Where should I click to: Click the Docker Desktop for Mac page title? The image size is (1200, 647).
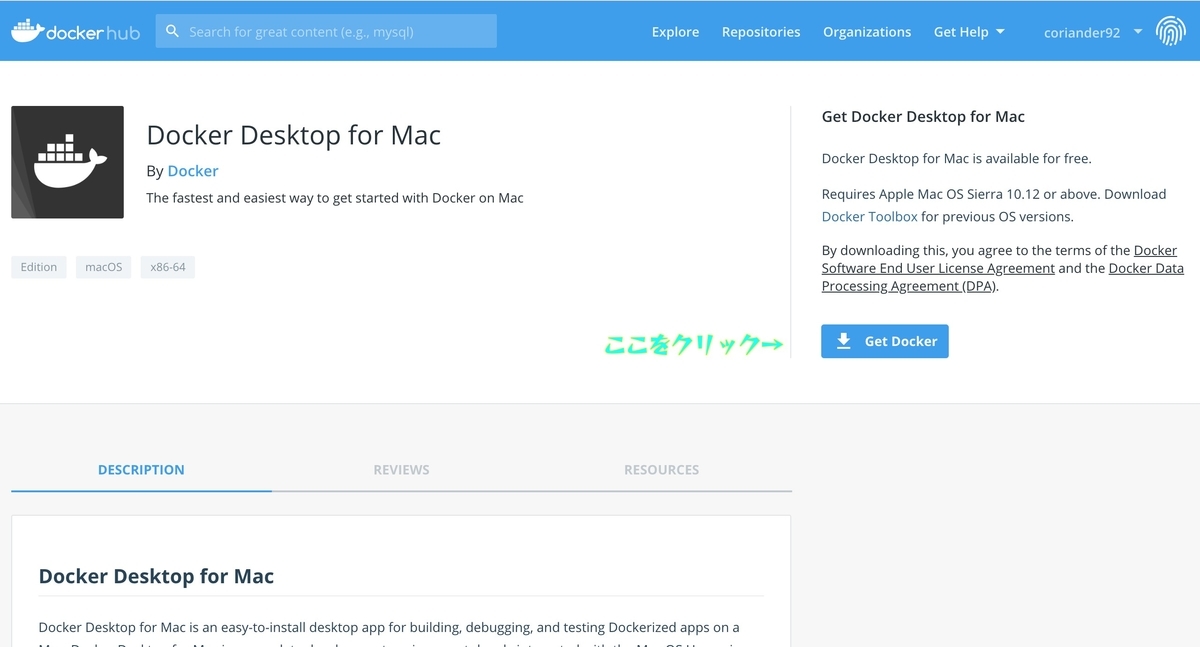pyautogui.click(x=294, y=135)
